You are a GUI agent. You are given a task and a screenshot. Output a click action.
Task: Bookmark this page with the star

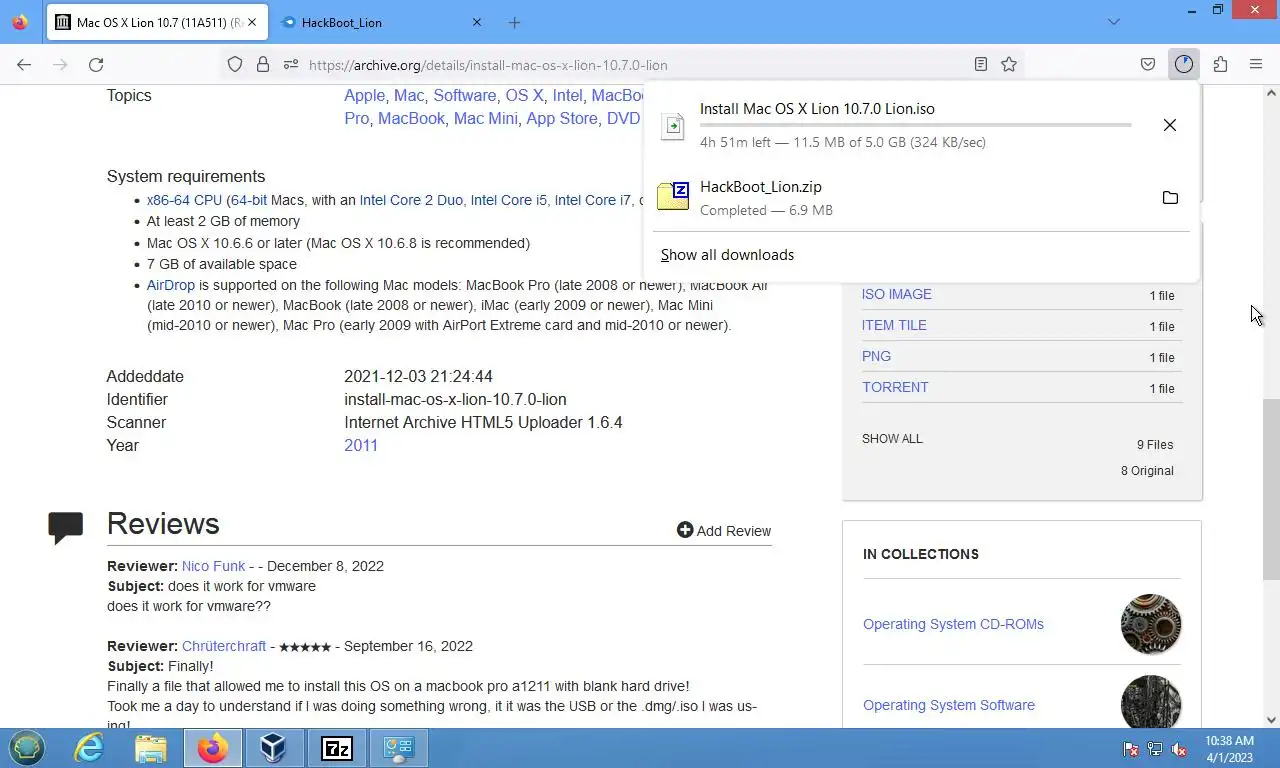(x=1009, y=64)
